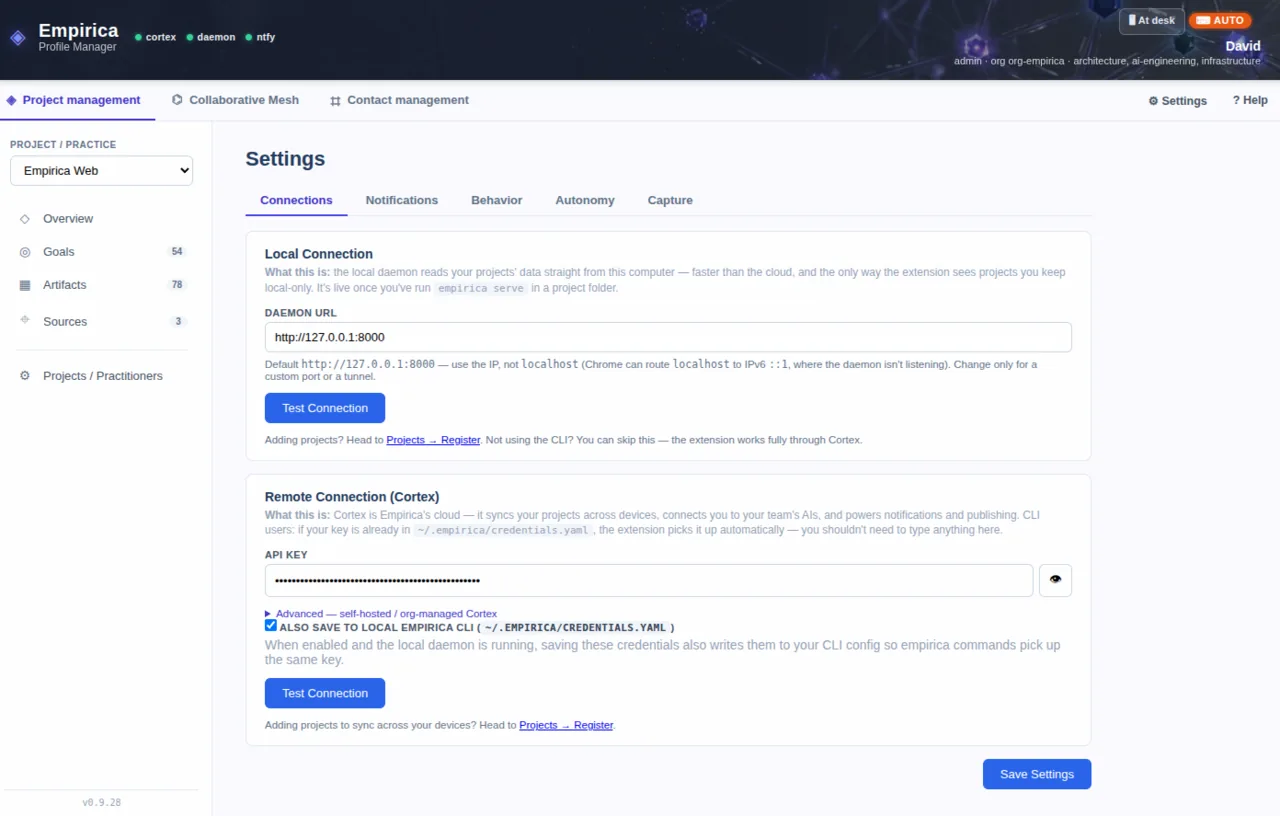Follow Projects → Register link under Local Connection
The width and height of the screenshot is (1280, 816).
[x=433, y=440]
